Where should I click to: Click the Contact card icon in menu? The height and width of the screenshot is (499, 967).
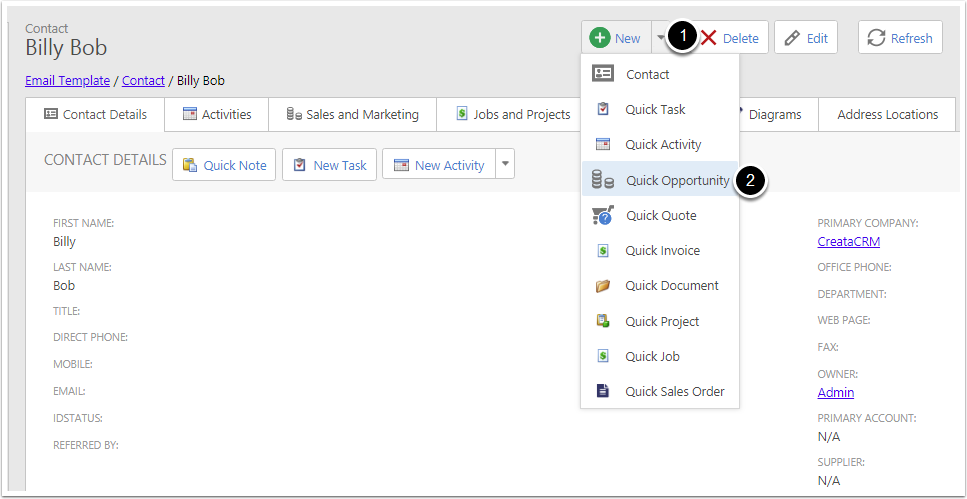pyautogui.click(x=602, y=74)
